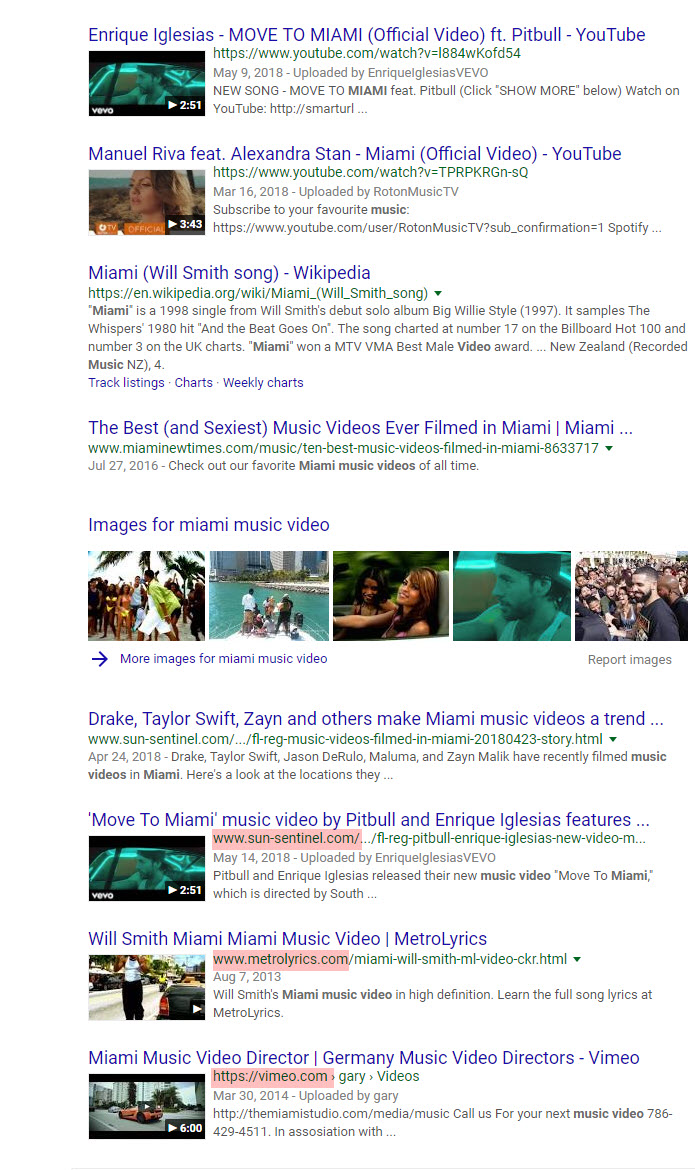Click 'May 9, 2018 - Uploaded by EnriqueIglesiasVEVO' text
This screenshot has width=695, height=1170.
point(351,72)
